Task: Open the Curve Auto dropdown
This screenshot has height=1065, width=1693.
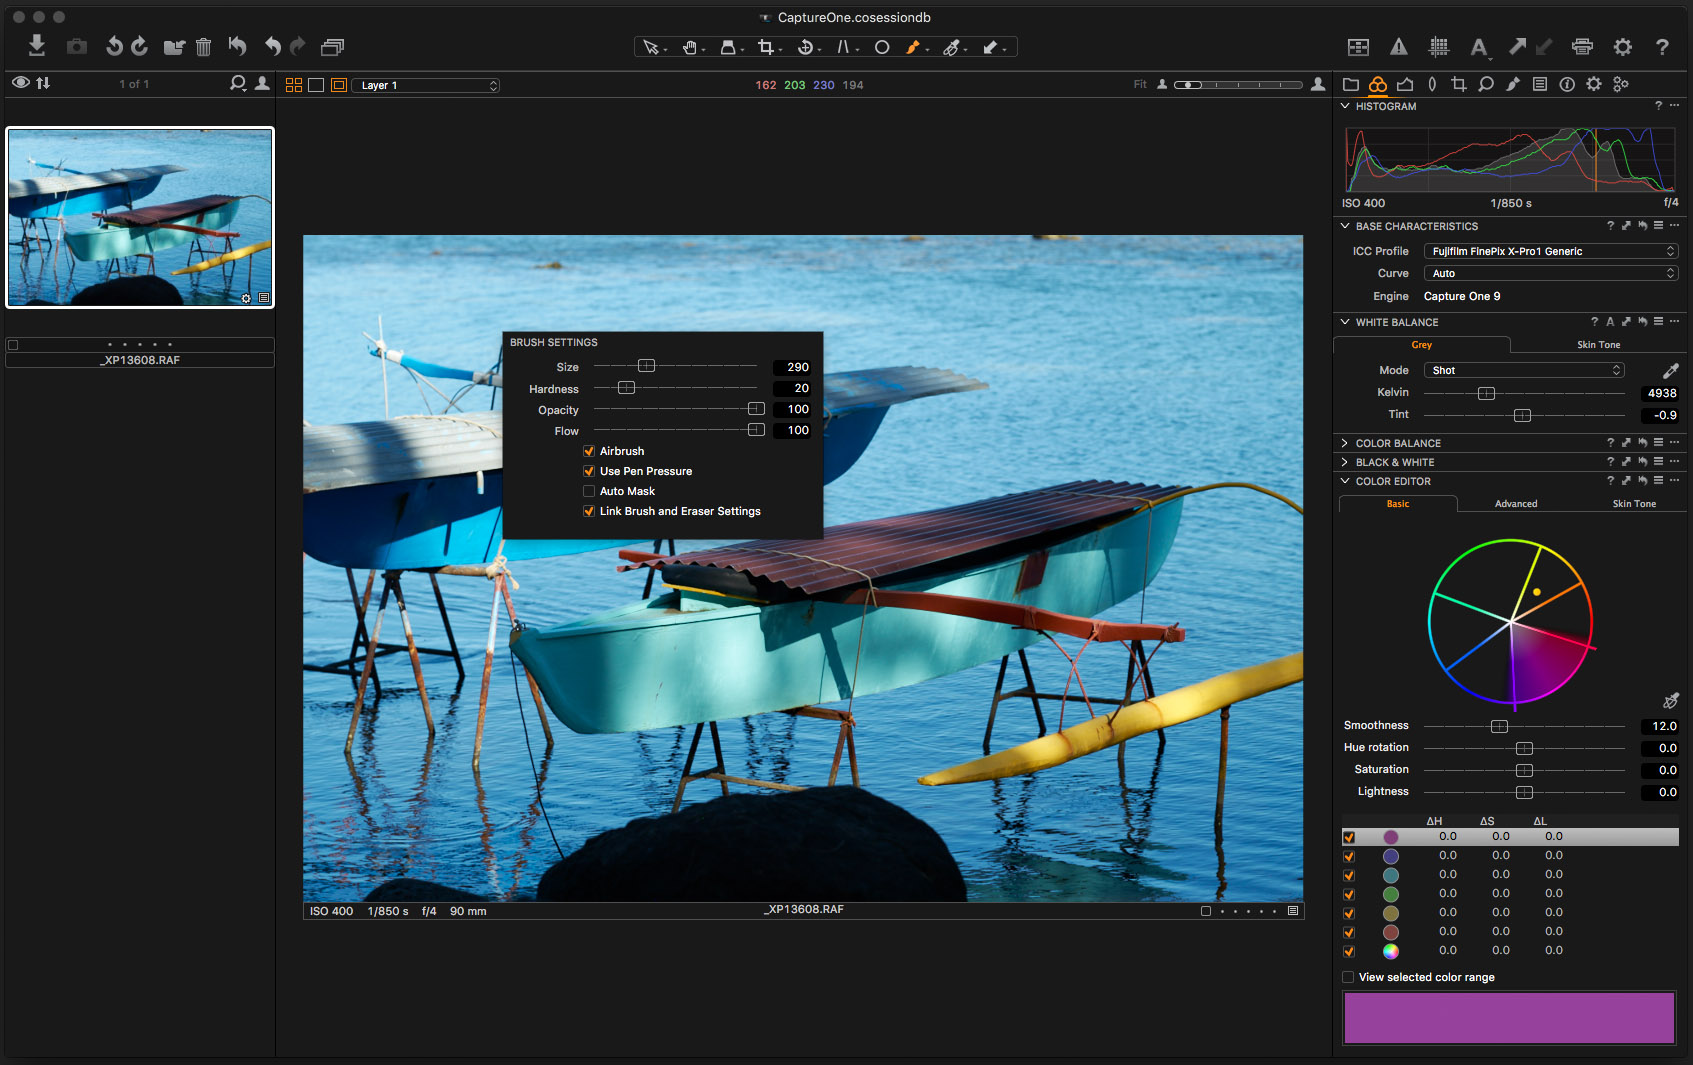Action: tap(1550, 273)
